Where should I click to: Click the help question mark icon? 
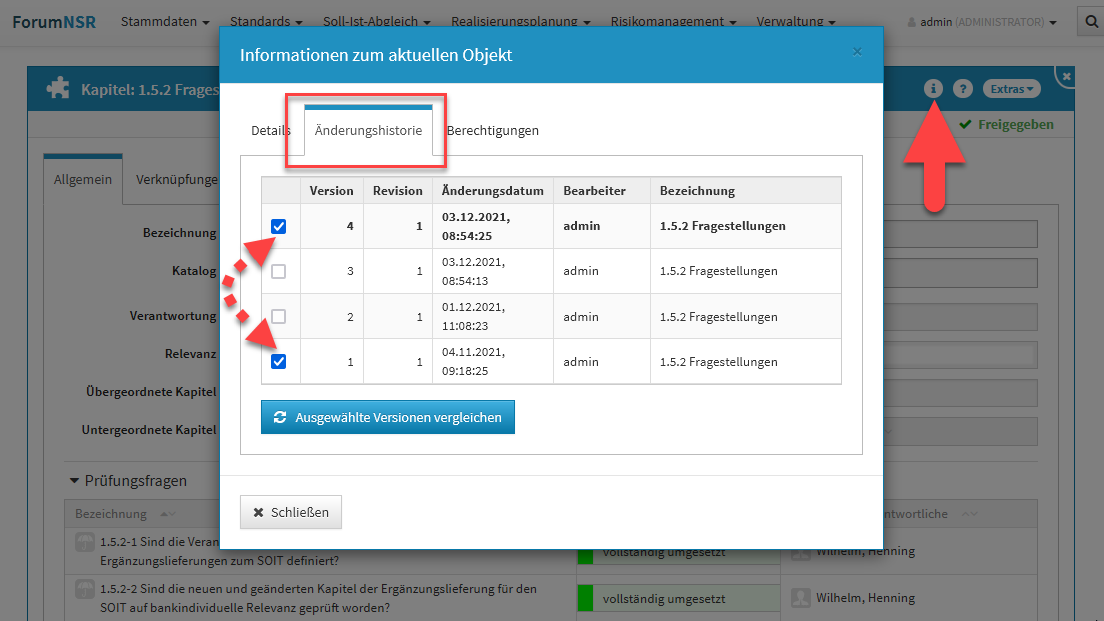point(963,89)
